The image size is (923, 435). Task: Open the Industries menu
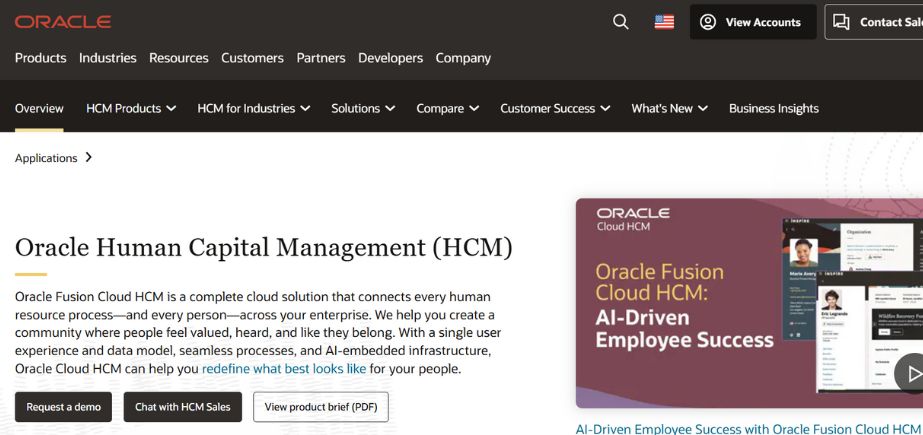point(108,58)
